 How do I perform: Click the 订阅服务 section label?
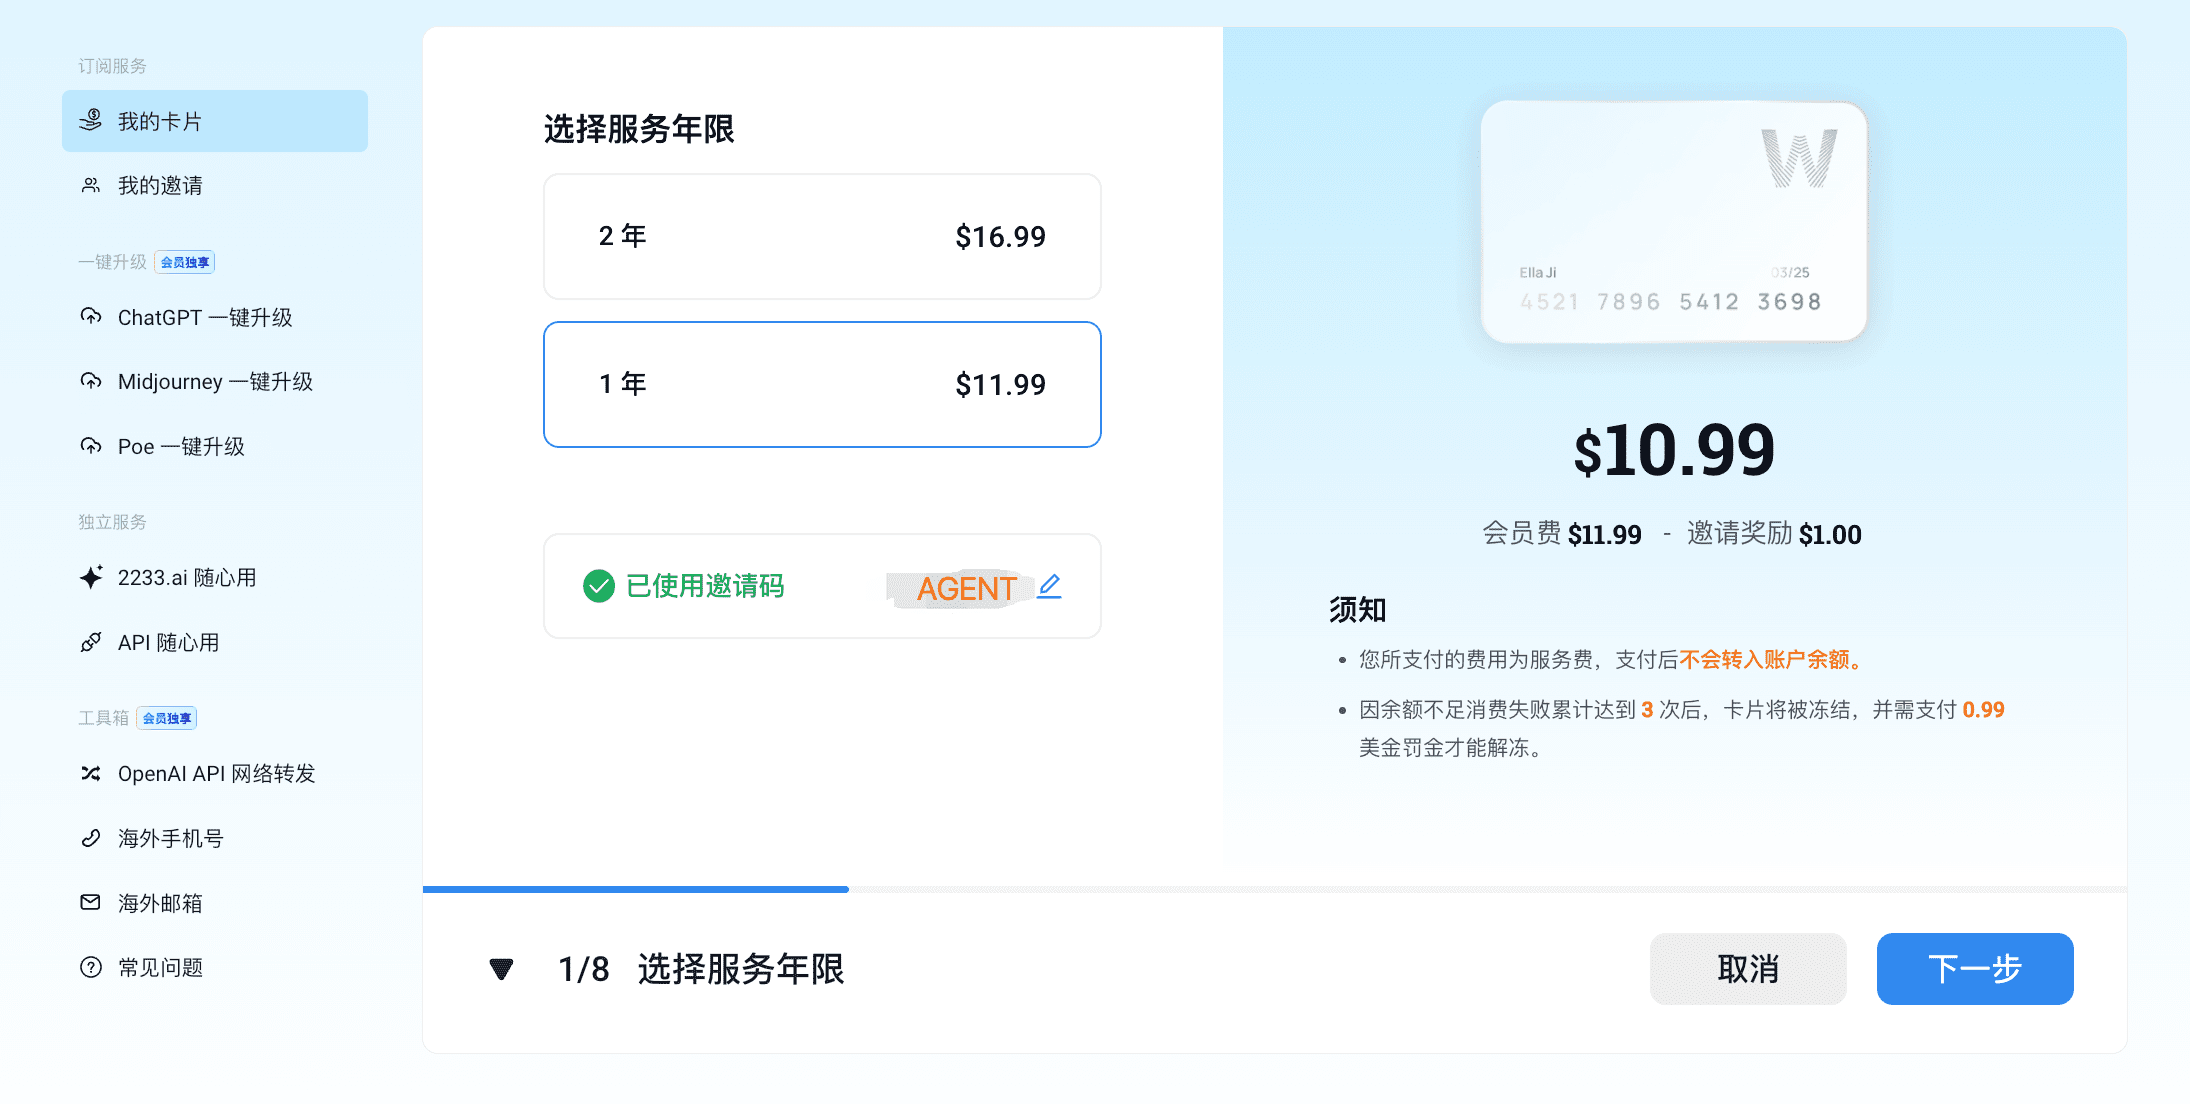(113, 66)
